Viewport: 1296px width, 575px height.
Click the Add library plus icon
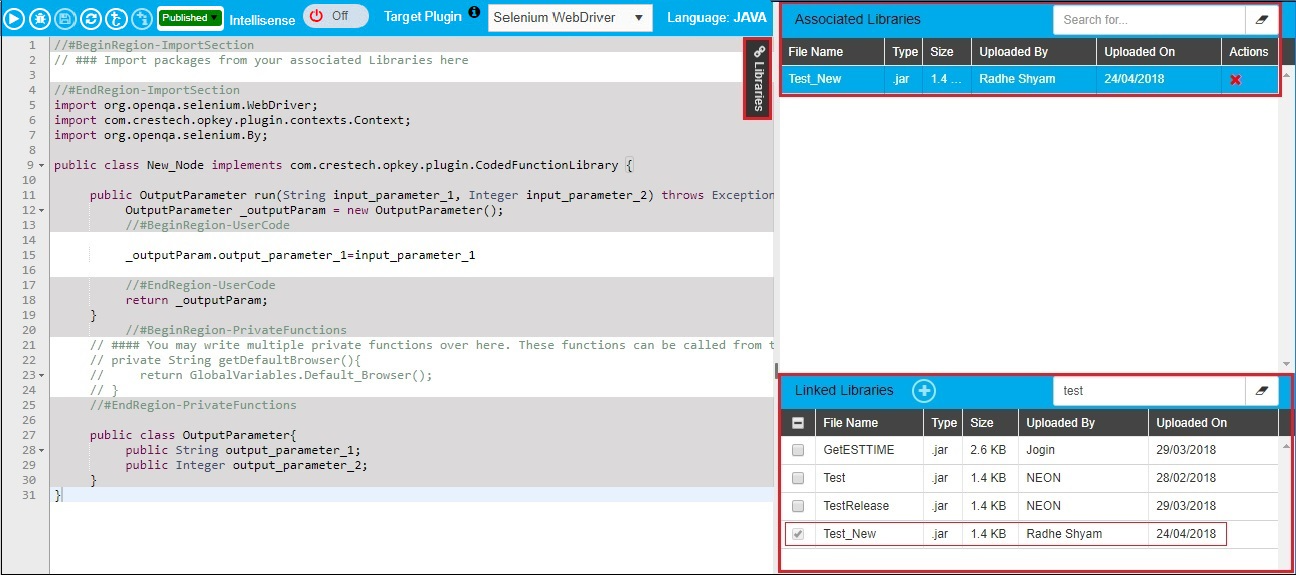click(x=924, y=391)
